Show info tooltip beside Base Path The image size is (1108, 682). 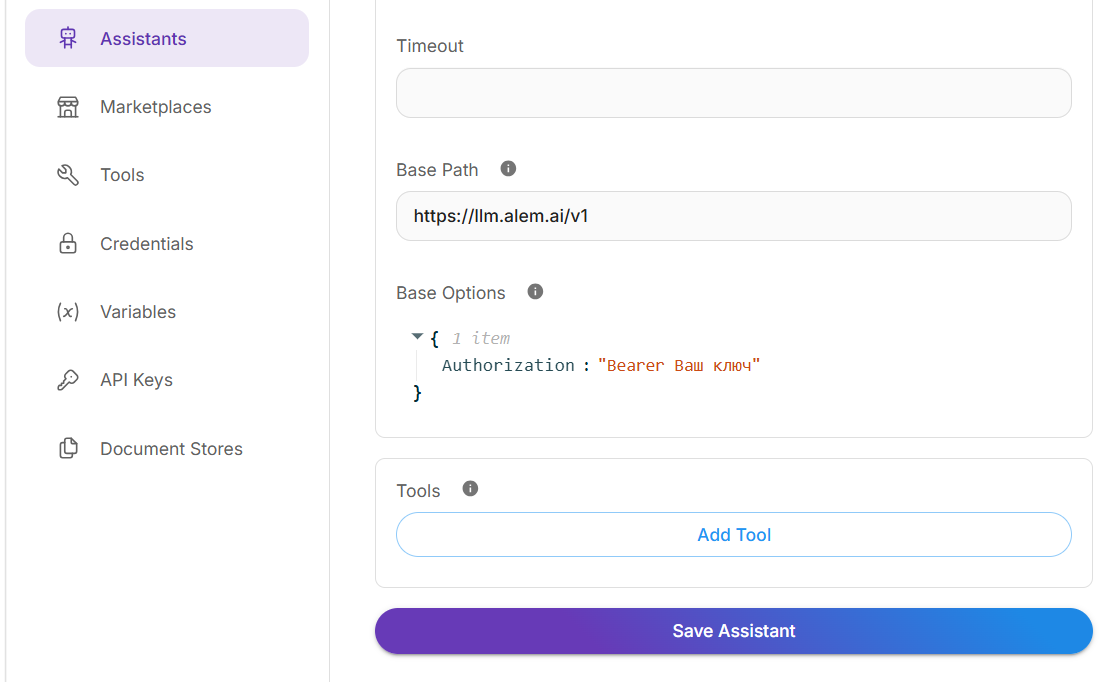(508, 169)
